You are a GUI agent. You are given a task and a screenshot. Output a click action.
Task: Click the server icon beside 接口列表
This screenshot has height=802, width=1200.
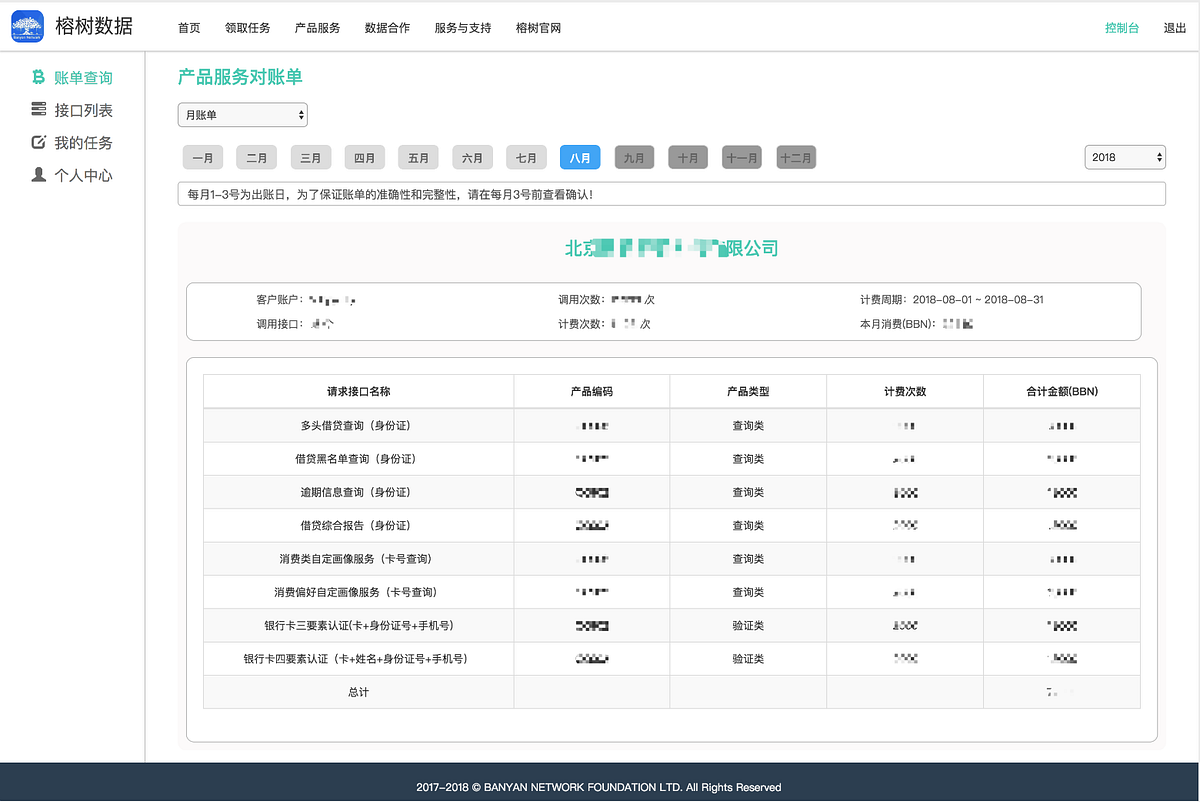click(x=39, y=109)
